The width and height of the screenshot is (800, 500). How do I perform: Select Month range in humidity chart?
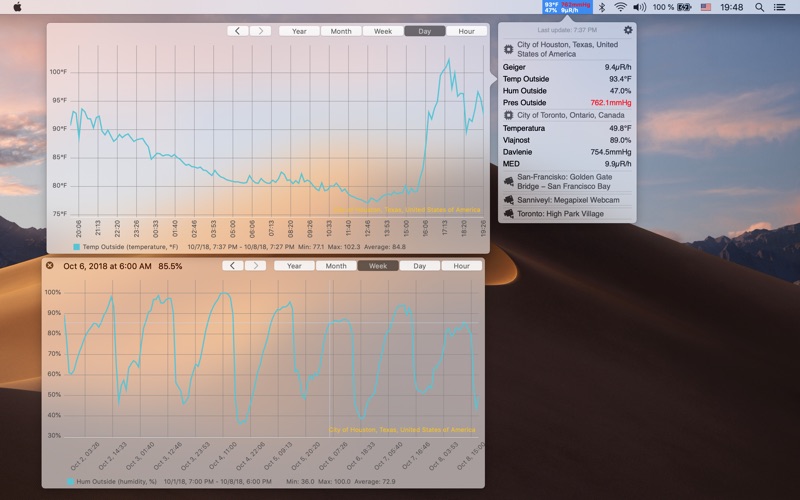pyautogui.click(x=336, y=266)
